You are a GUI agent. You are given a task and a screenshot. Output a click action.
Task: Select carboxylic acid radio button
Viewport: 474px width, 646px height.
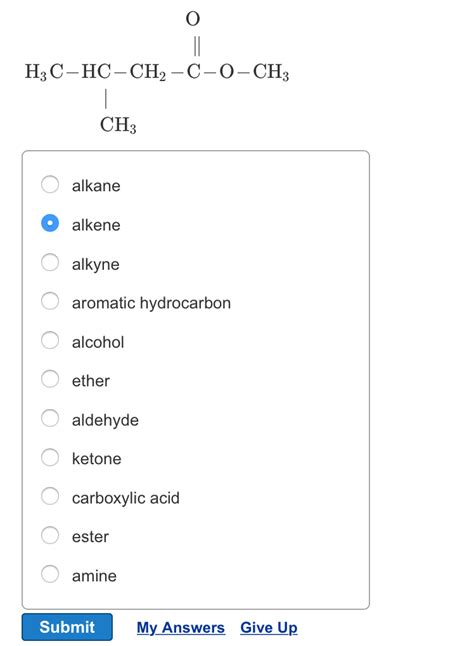[50, 496]
